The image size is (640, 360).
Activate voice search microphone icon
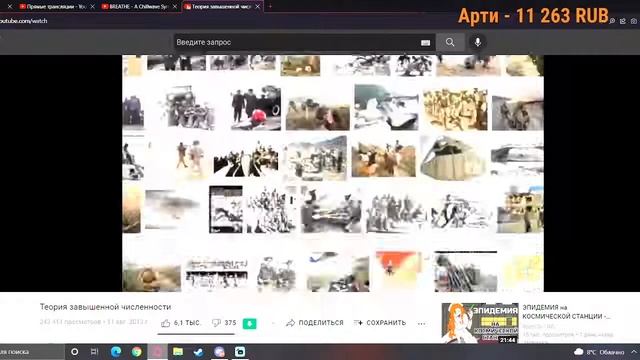pos(478,42)
